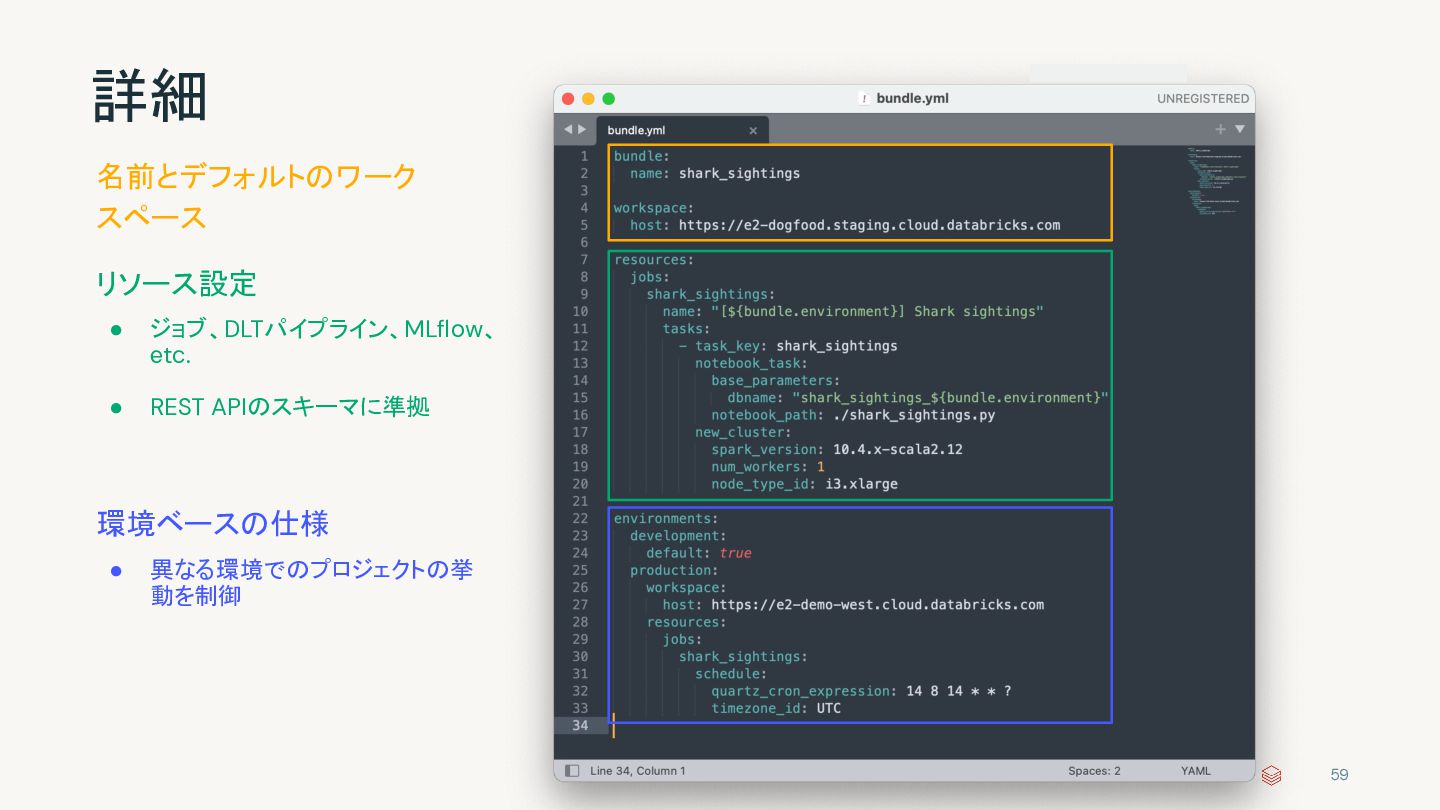1440x810 pixels.
Task: Click the previous tab left arrow
Action: [x=567, y=129]
